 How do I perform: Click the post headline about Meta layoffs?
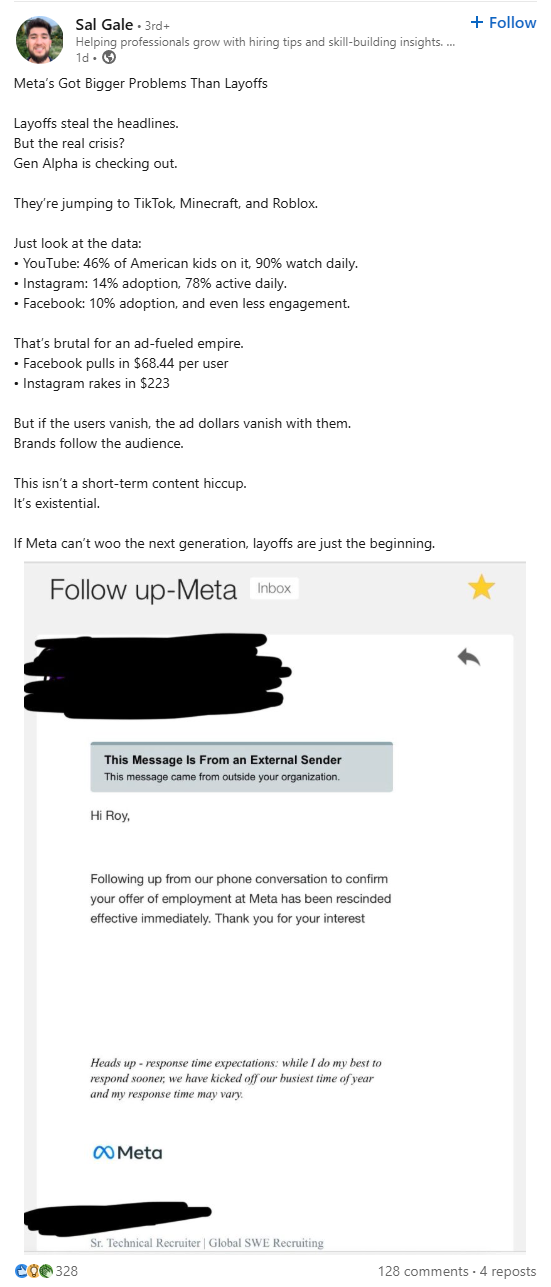141,84
